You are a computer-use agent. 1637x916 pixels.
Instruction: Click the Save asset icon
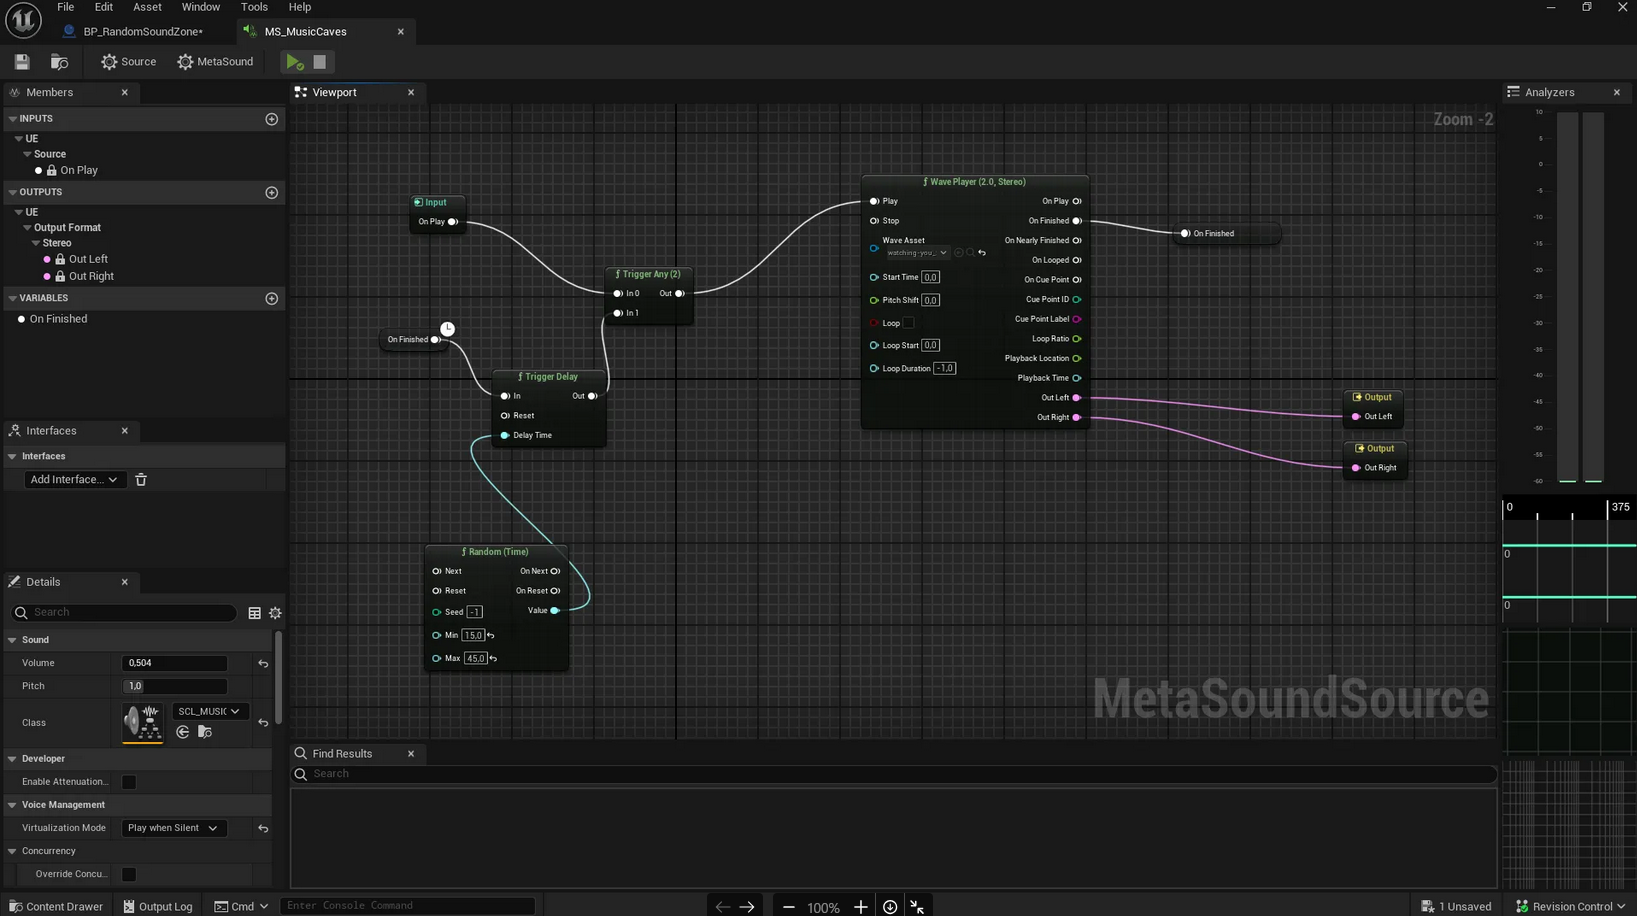coord(22,62)
